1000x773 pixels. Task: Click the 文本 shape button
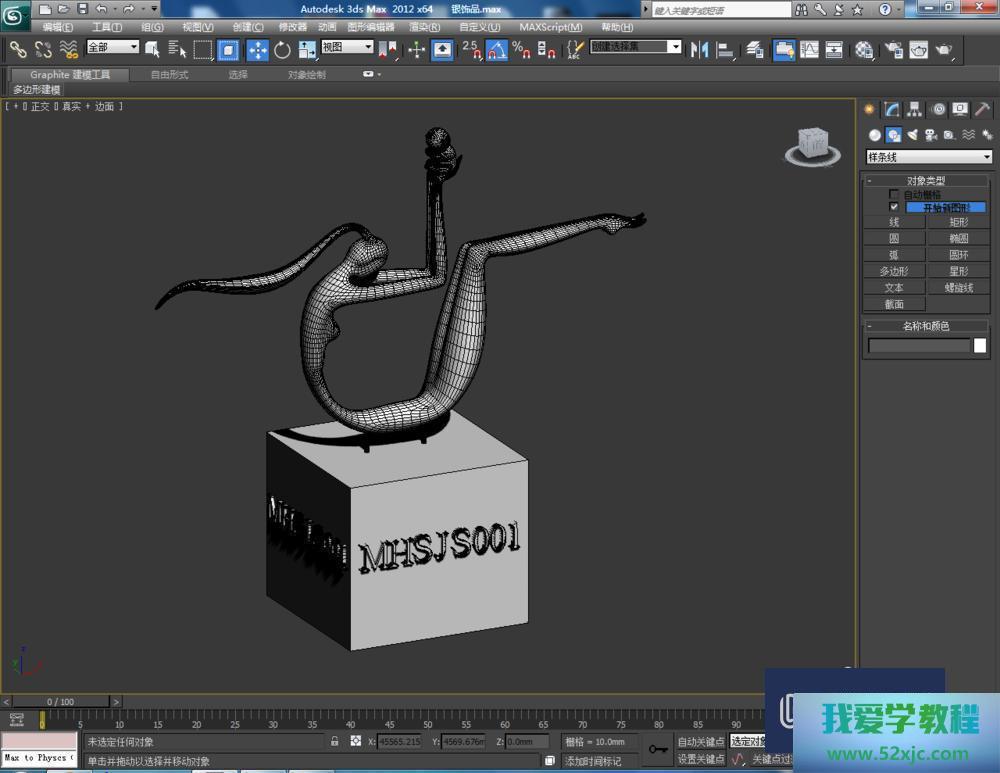(x=893, y=287)
